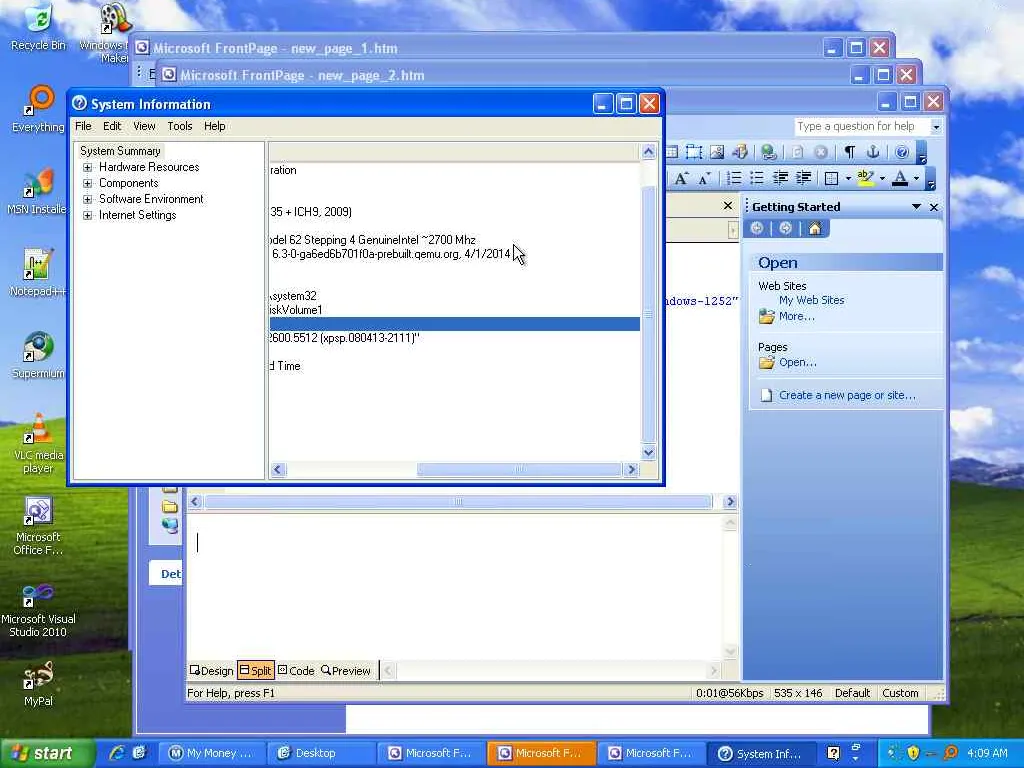This screenshot has width=1024, height=768.
Task: Click the anchor Show Layer Anchors icon
Action: point(872,152)
